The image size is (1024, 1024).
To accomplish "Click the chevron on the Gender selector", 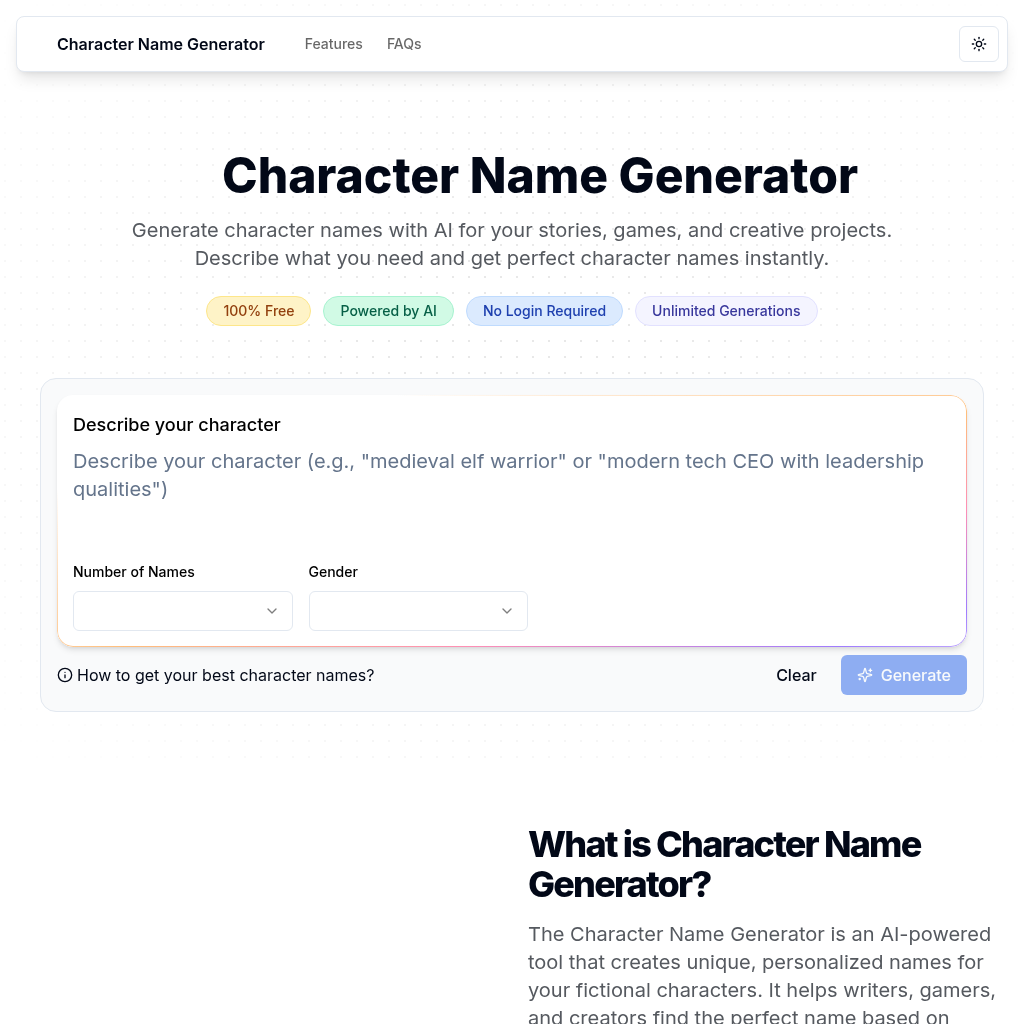I will (506, 610).
